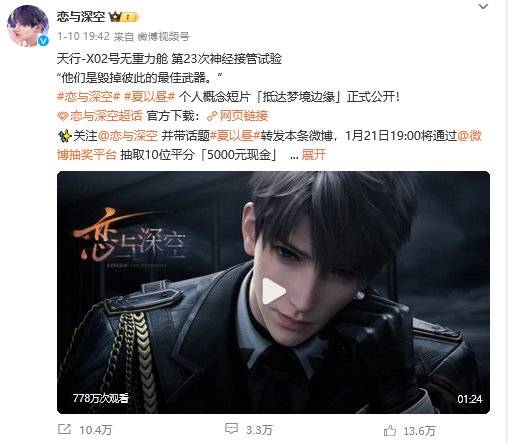Play the concept video
This screenshot has width=508, height=443.
(x=273, y=292)
